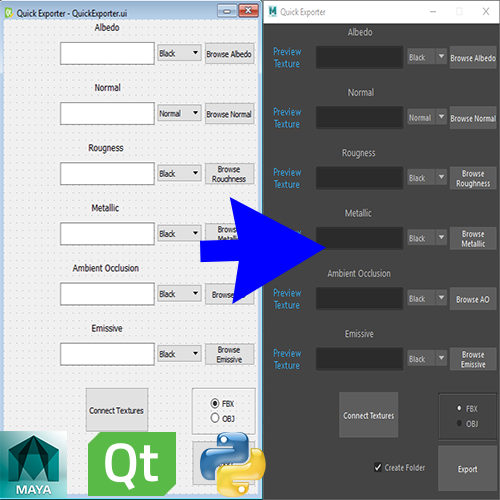Click Ambient Occlusion path field in Maya window
This screenshot has height=500, width=500.
coord(360,299)
